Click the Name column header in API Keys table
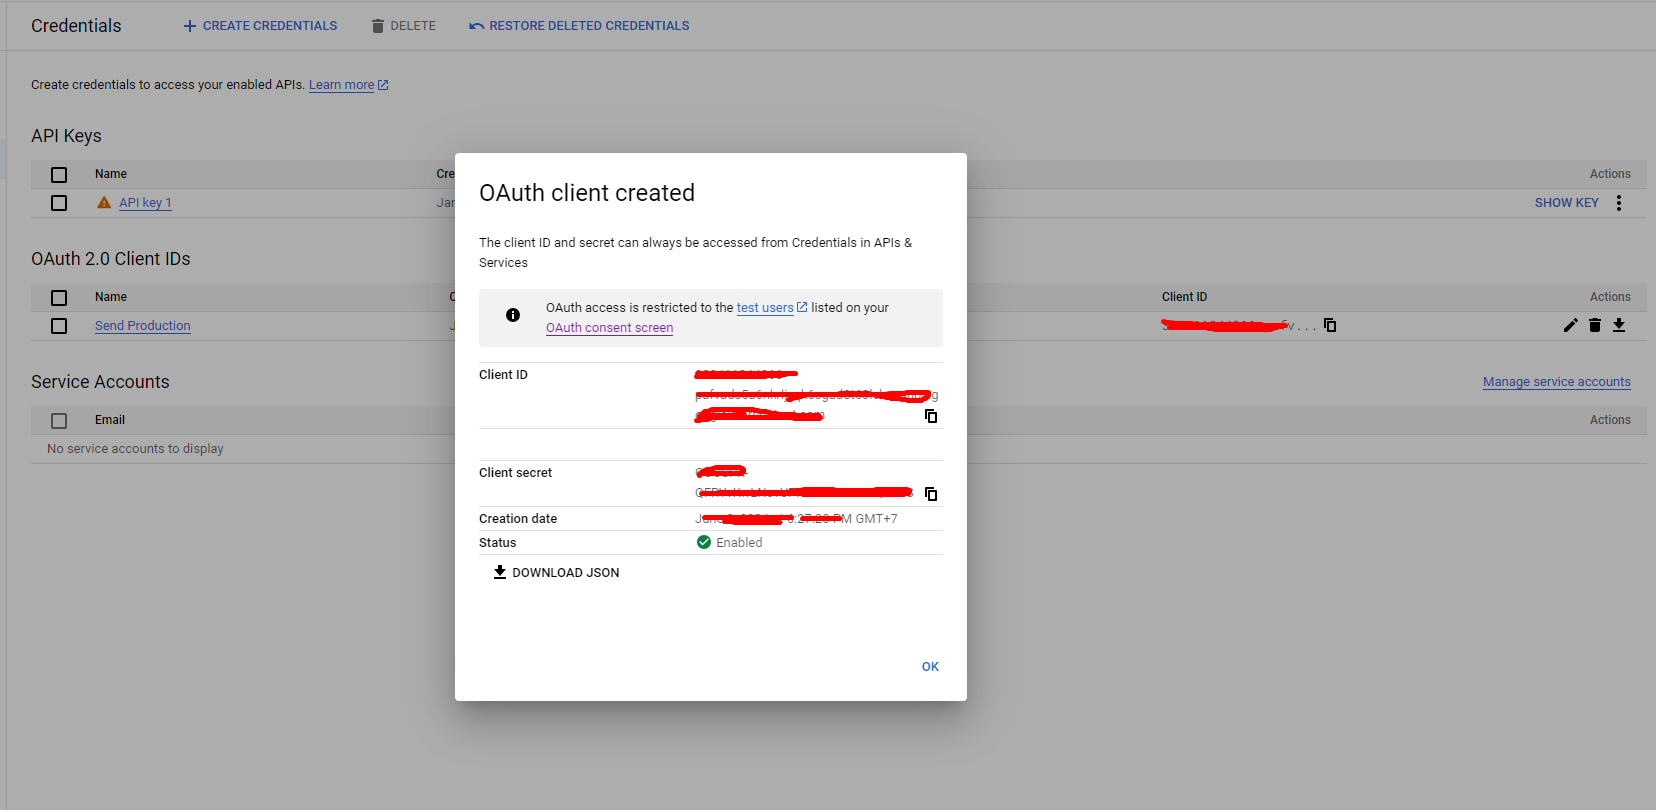Image resolution: width=1656 pixels, height=810 pixels. point(111,174)
